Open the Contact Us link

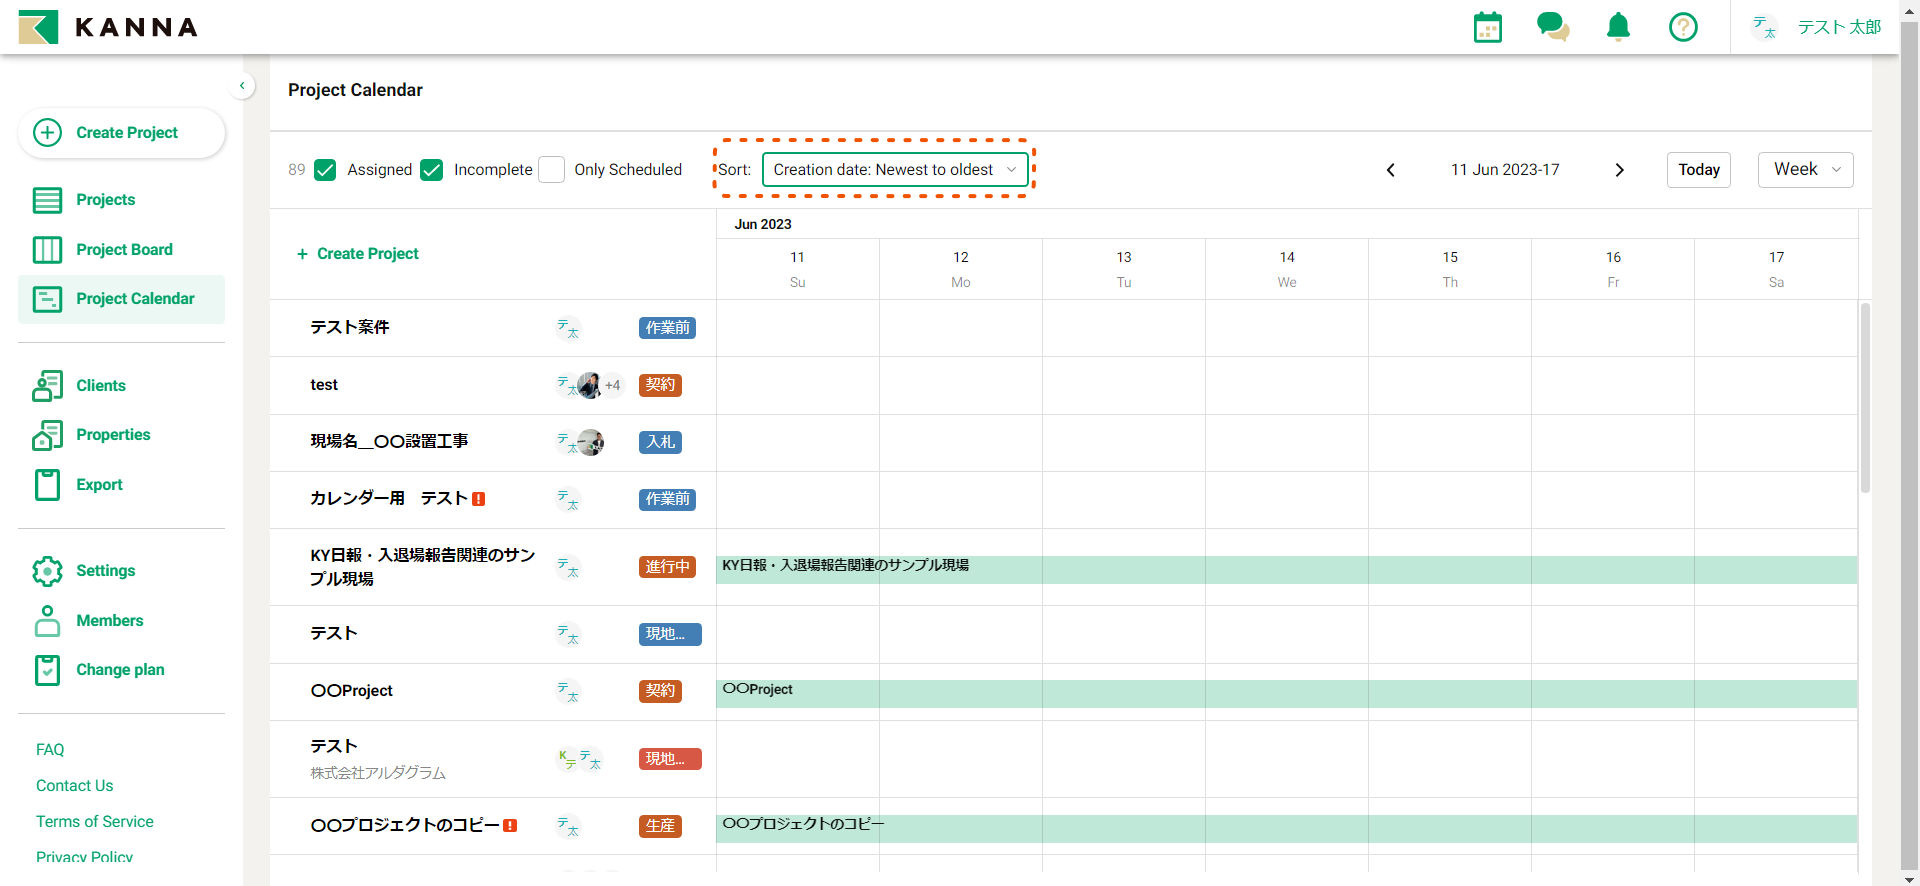74,786
